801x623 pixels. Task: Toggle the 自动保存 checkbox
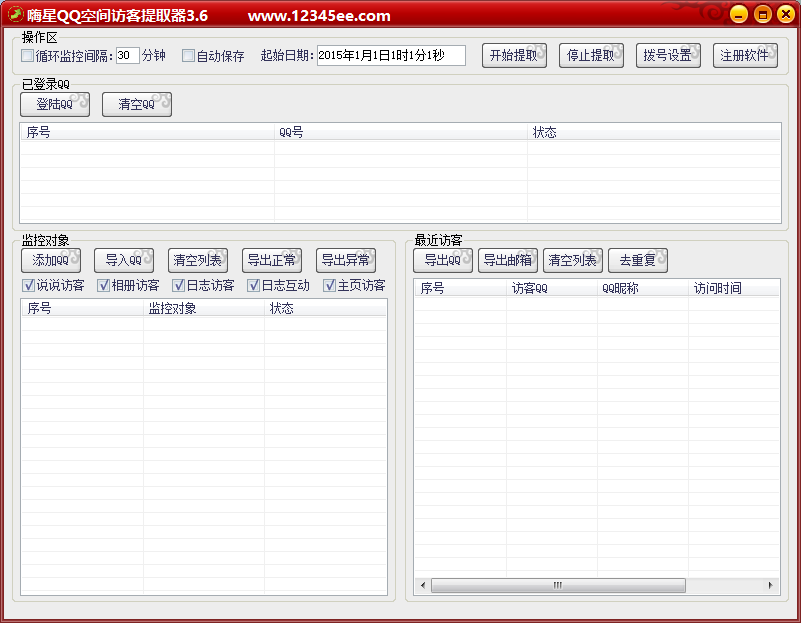[x=188, y=56]
